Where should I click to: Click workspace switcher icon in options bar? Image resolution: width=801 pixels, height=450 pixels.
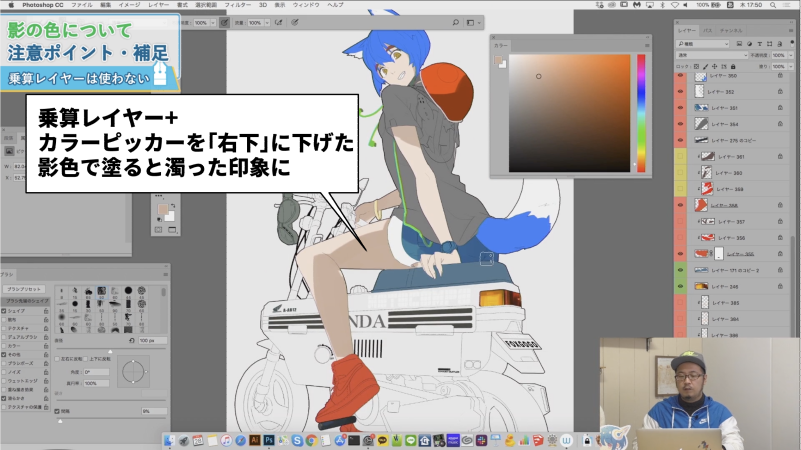pos(470,22)
